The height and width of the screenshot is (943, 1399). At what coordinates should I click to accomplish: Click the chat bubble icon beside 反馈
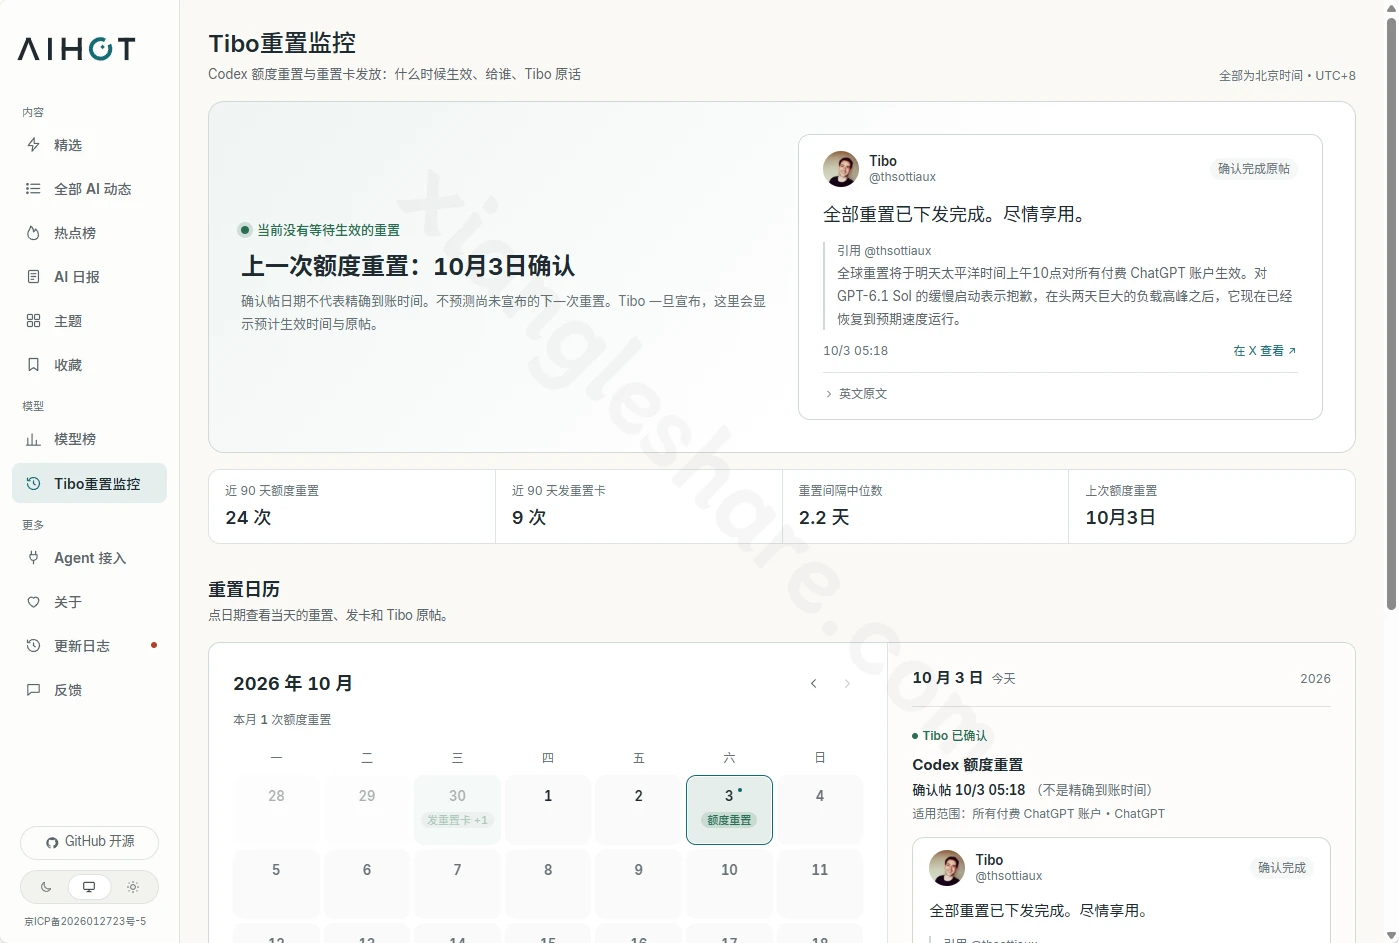pos(33,690)
